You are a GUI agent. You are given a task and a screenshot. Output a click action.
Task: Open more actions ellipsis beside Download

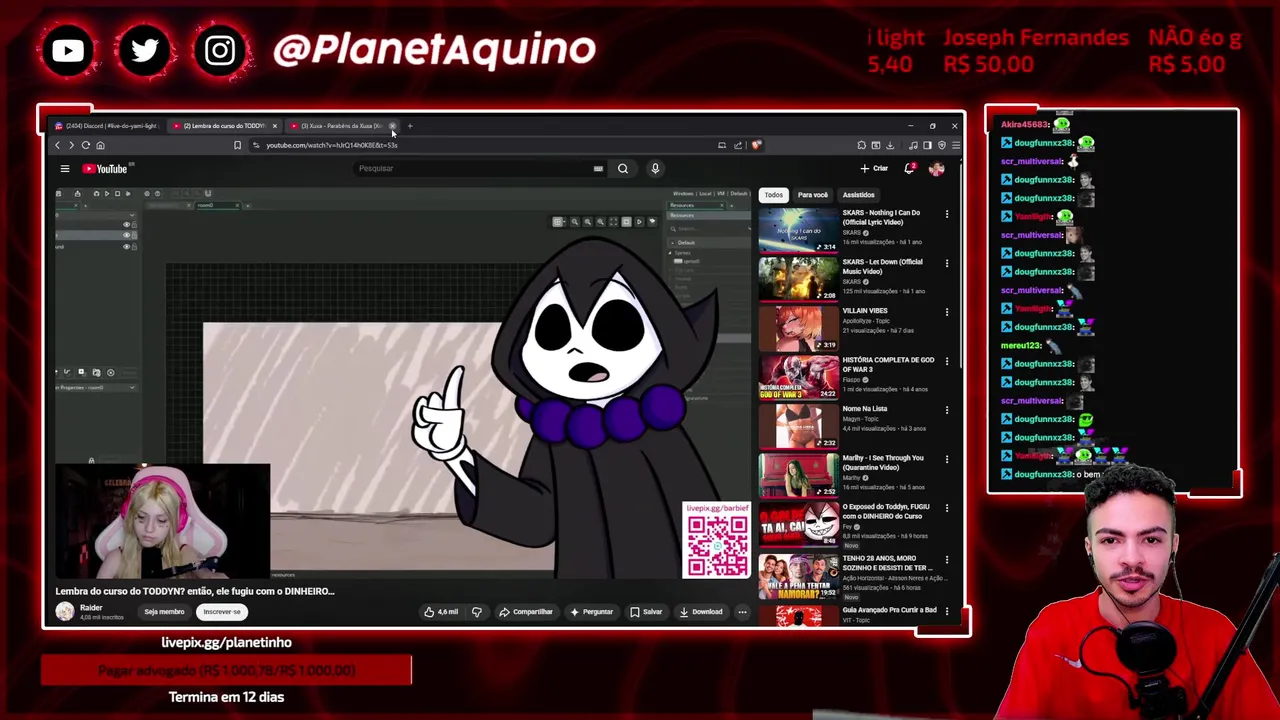(742, 612)
